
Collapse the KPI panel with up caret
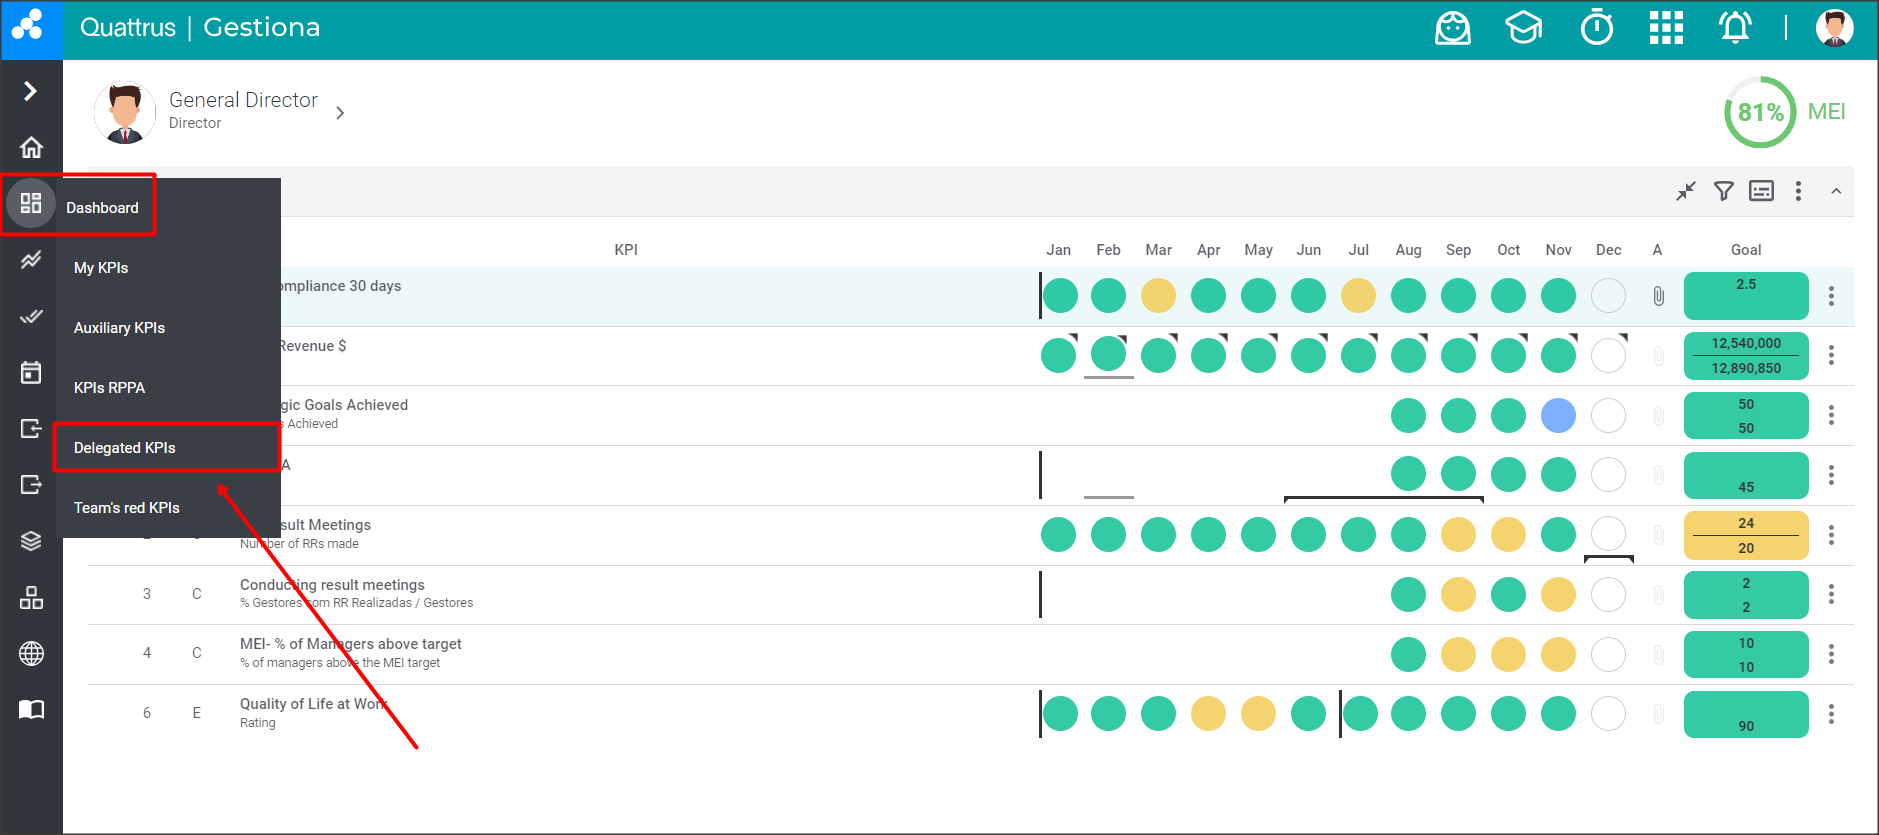(1836, 191)
